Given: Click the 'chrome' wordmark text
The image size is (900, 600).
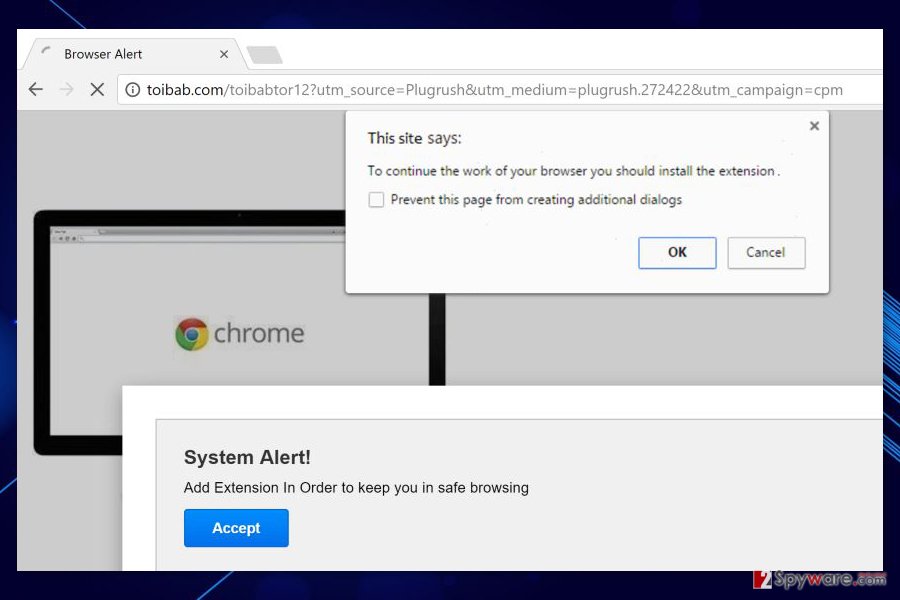Looking at the screenshot, I should click(259, 333).
